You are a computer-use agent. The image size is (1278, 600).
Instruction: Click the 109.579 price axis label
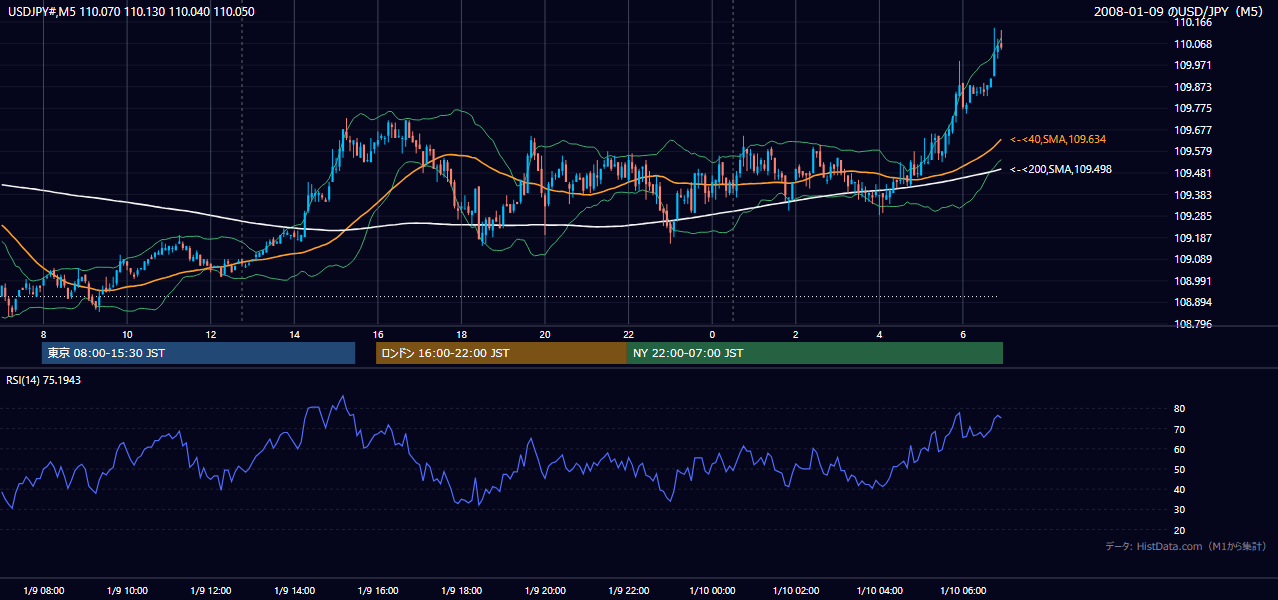(1193, 152)
